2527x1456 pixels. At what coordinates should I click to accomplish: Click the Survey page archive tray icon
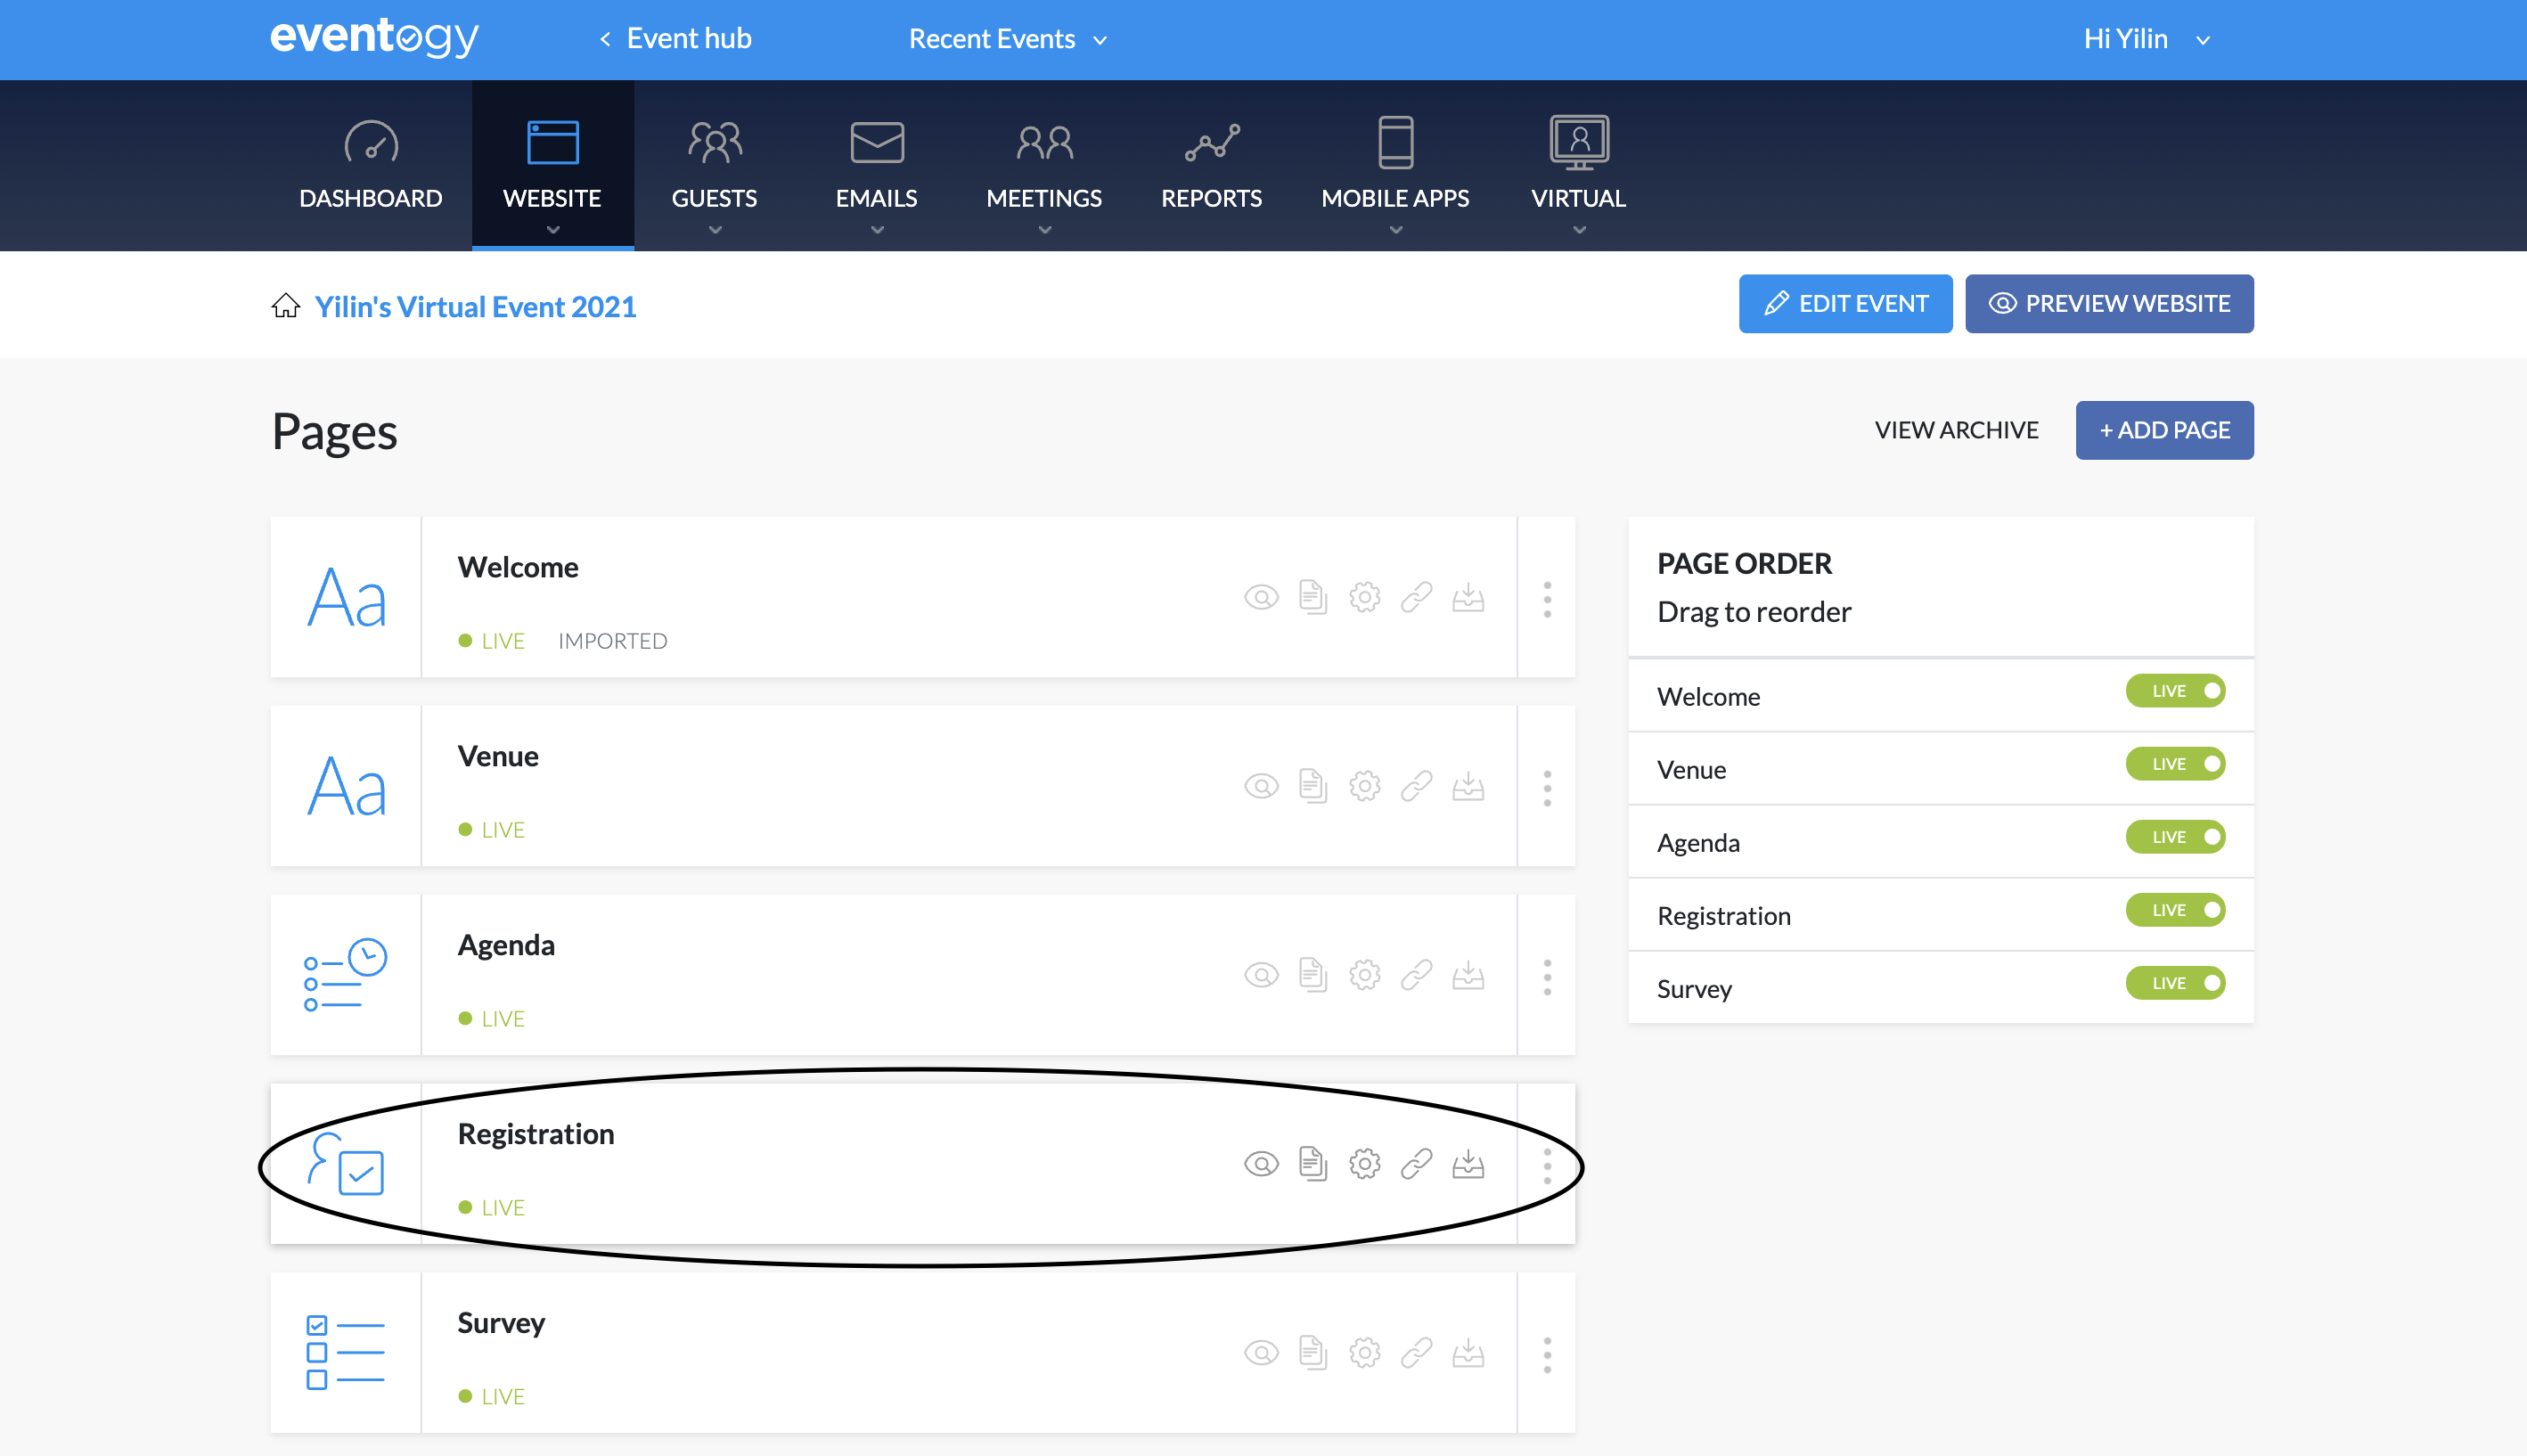point(1468,1353)
